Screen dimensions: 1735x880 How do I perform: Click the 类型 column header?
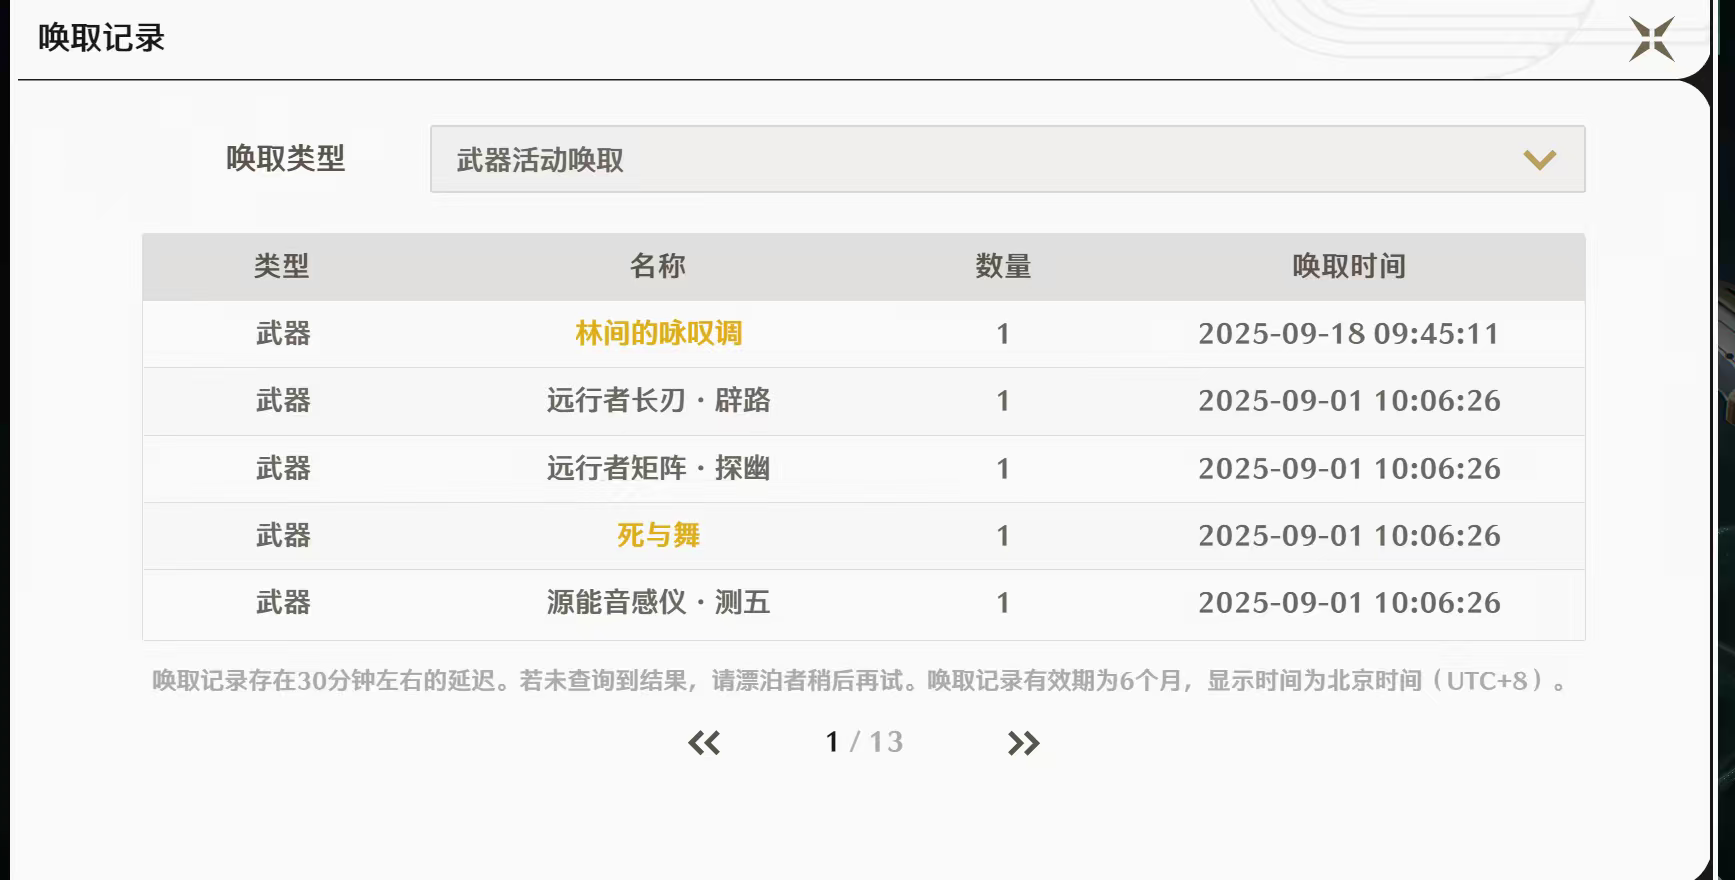click(281, 266)
